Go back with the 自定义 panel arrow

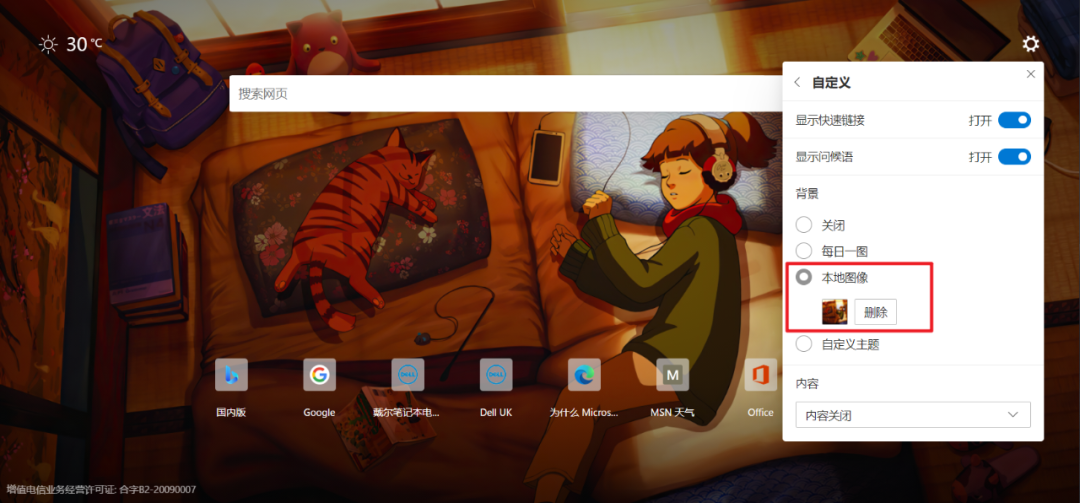(798, 83)
